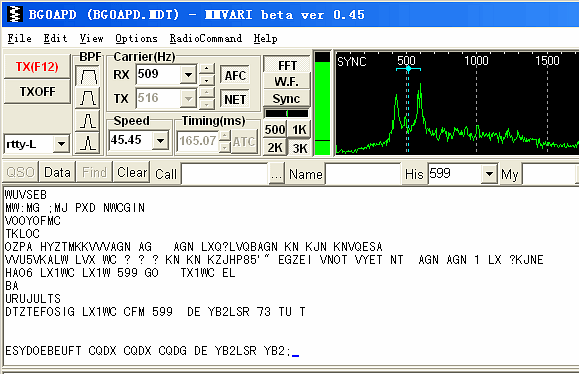
Task: Open the Help menu
Action: click(265, 38)
